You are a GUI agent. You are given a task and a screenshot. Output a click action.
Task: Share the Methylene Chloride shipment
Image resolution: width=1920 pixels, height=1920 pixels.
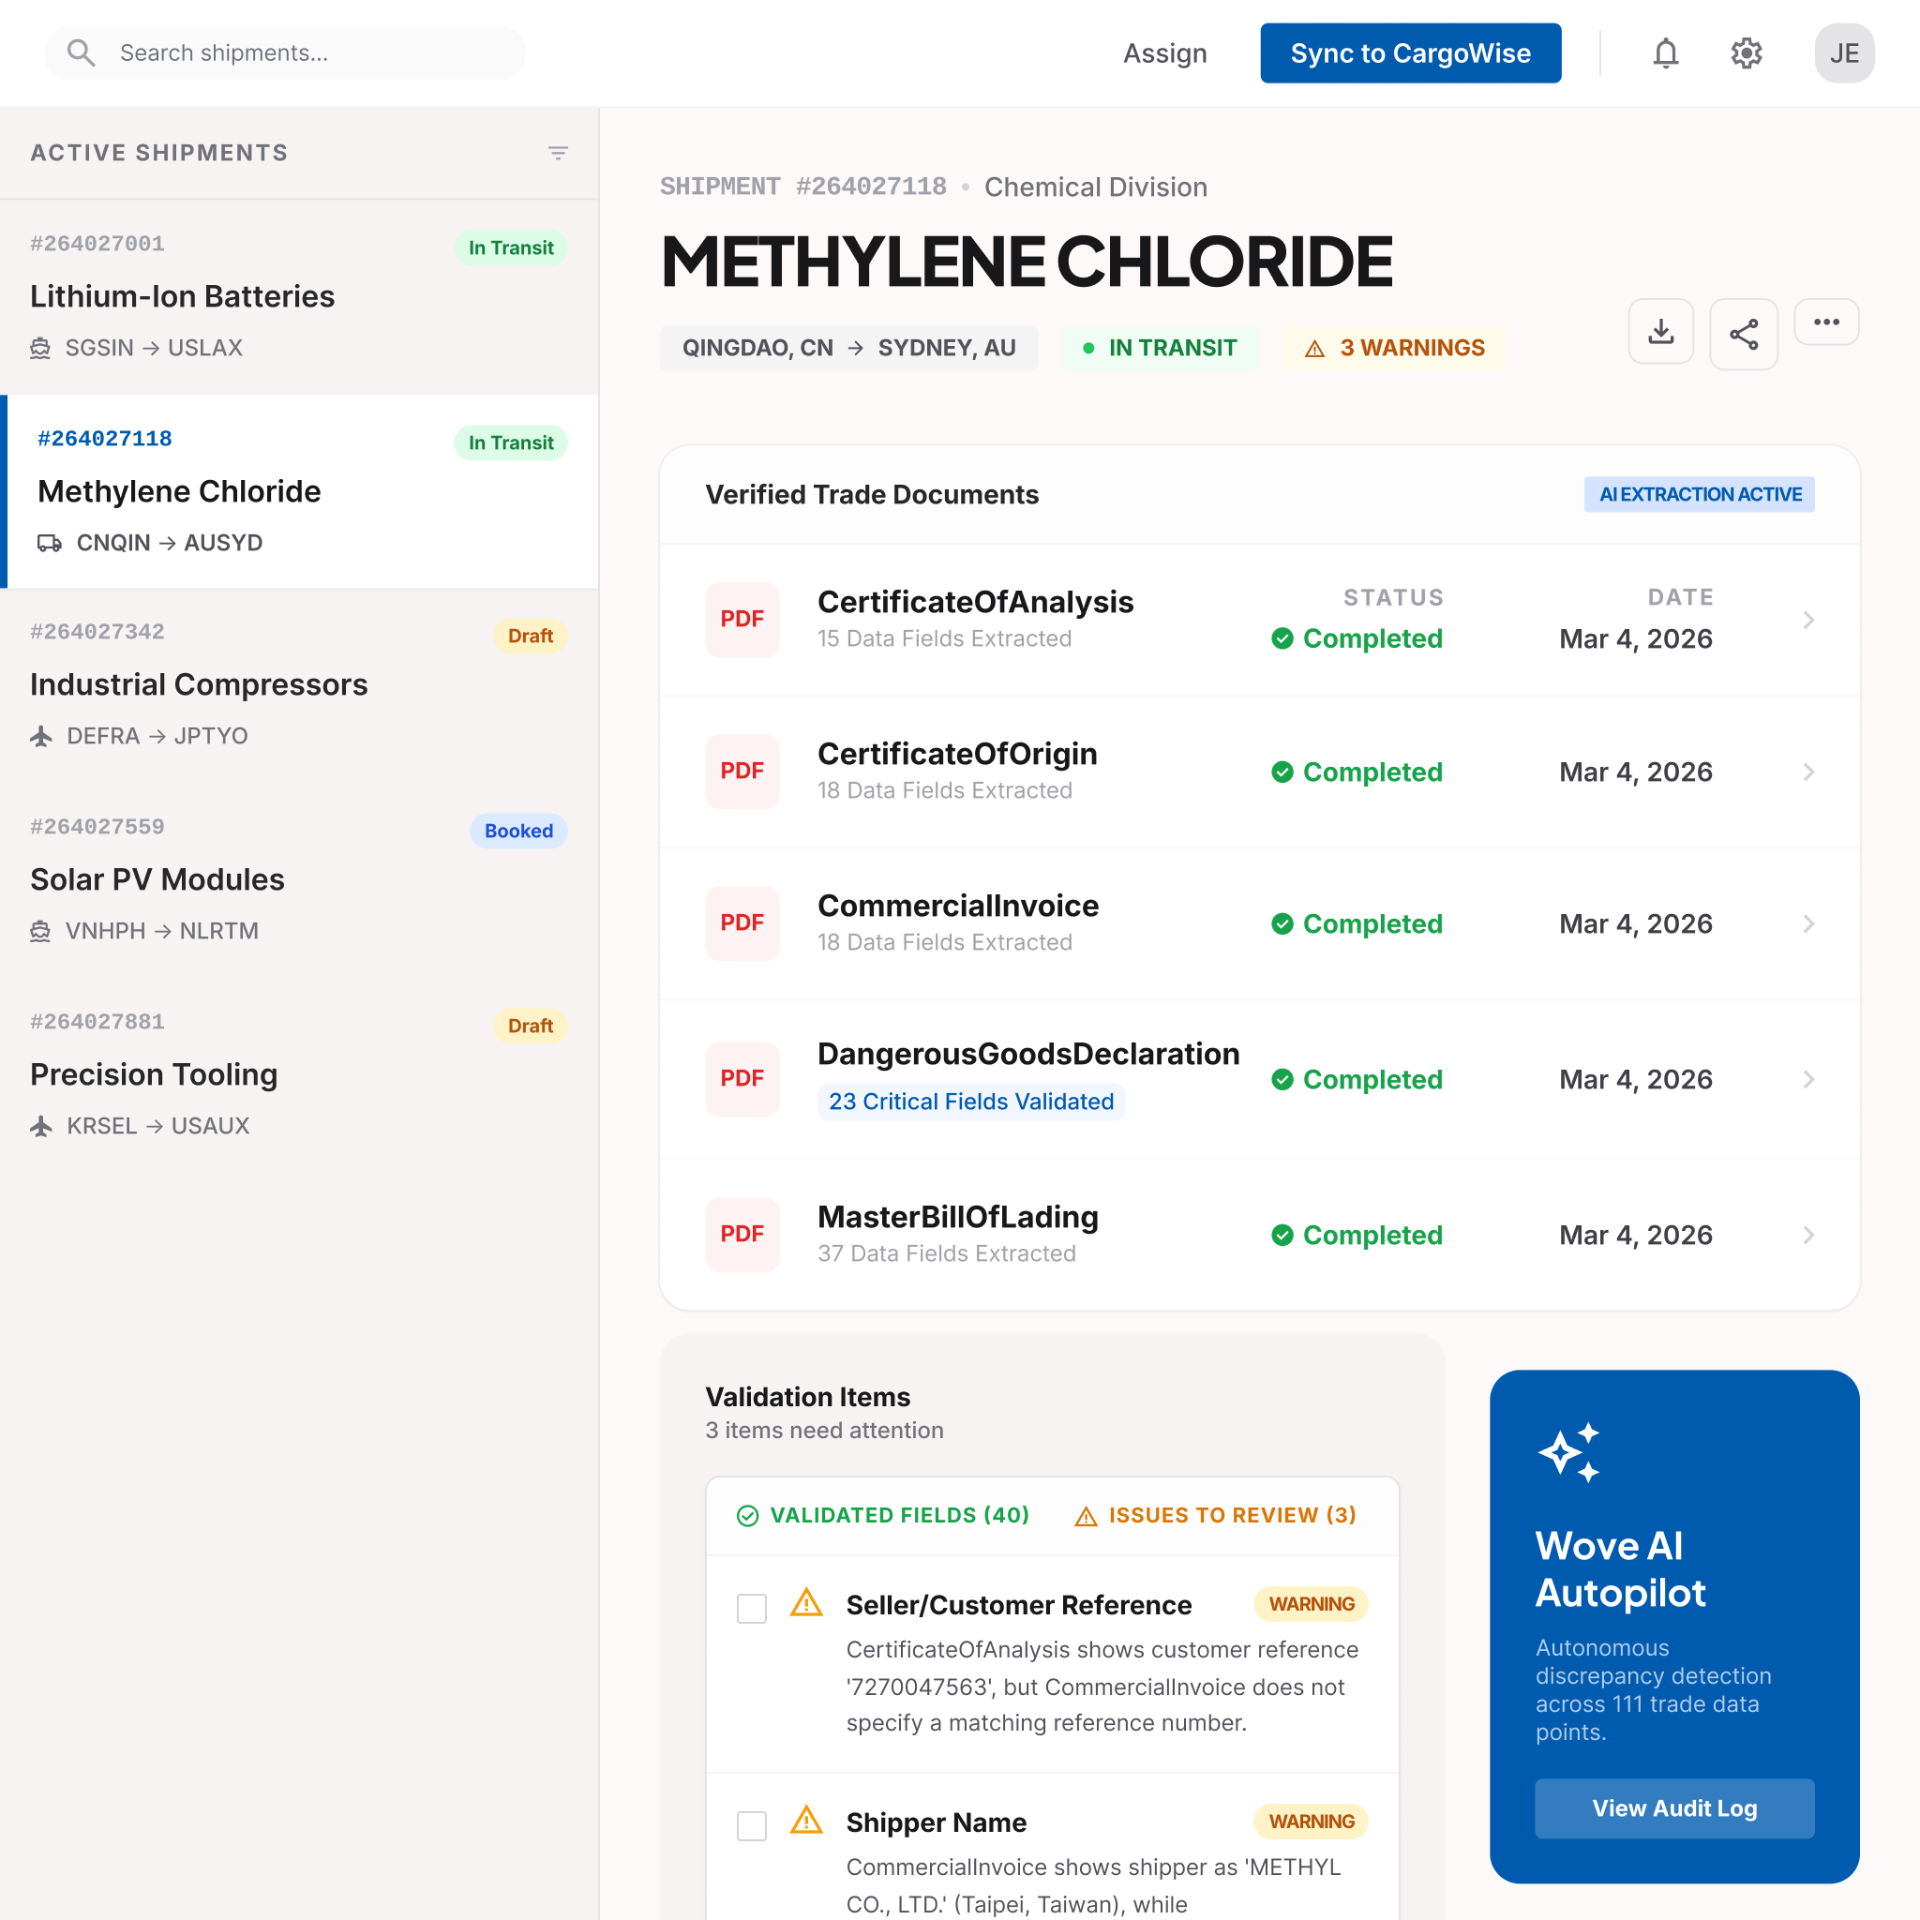[1743, 334]
